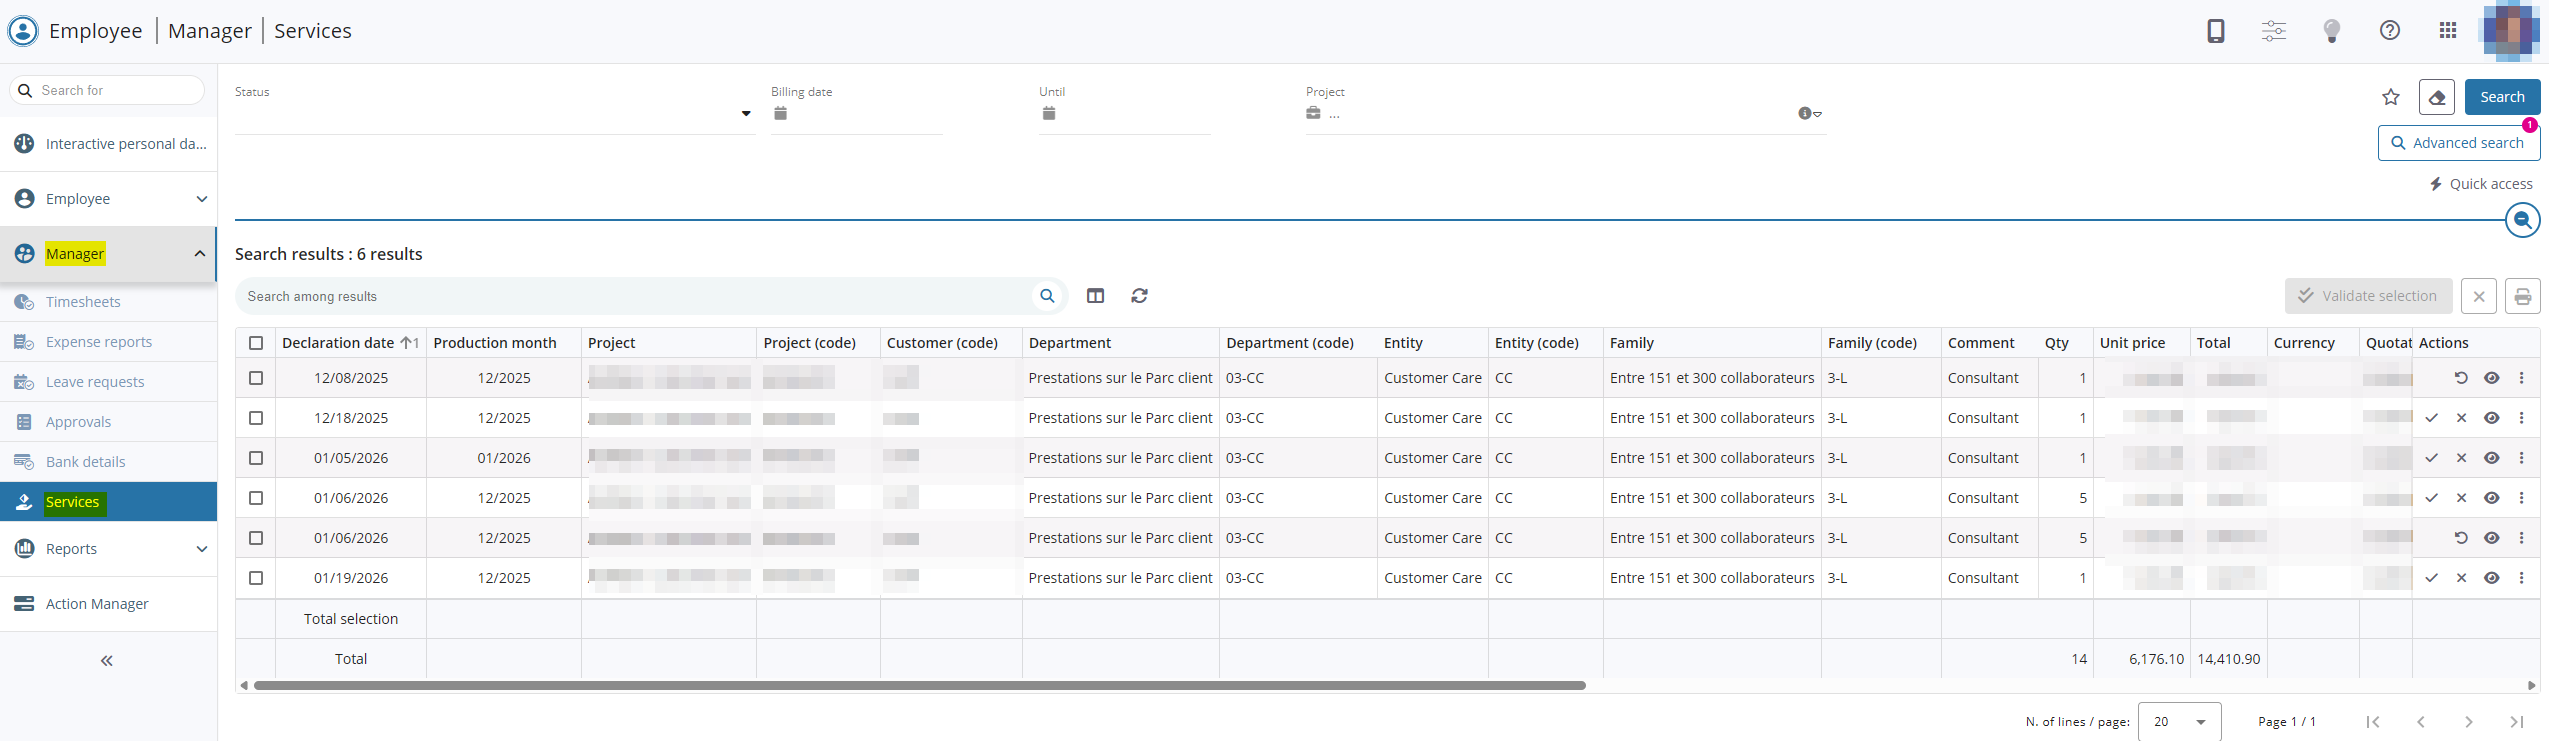Screen dimensions: 2549x741
Task: Tick the checkbox for 01/19/2026 row
Action: click(256, 578)
